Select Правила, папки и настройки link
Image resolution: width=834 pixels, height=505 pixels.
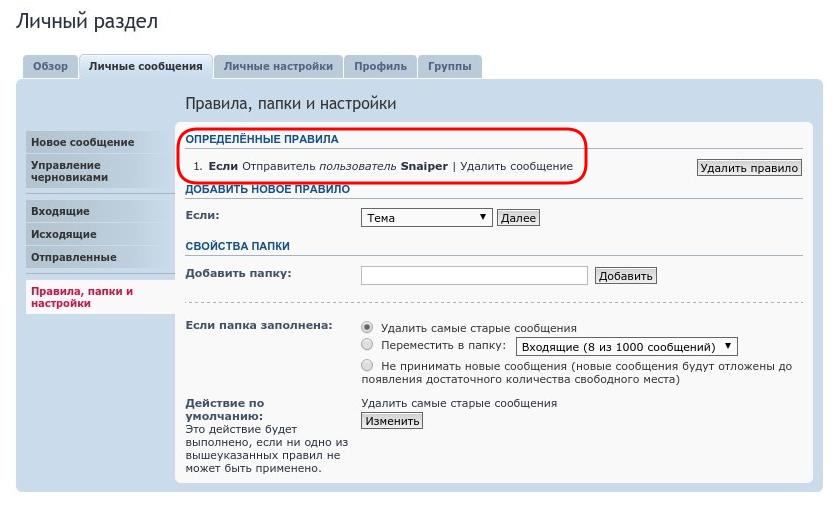coord(82,297)
